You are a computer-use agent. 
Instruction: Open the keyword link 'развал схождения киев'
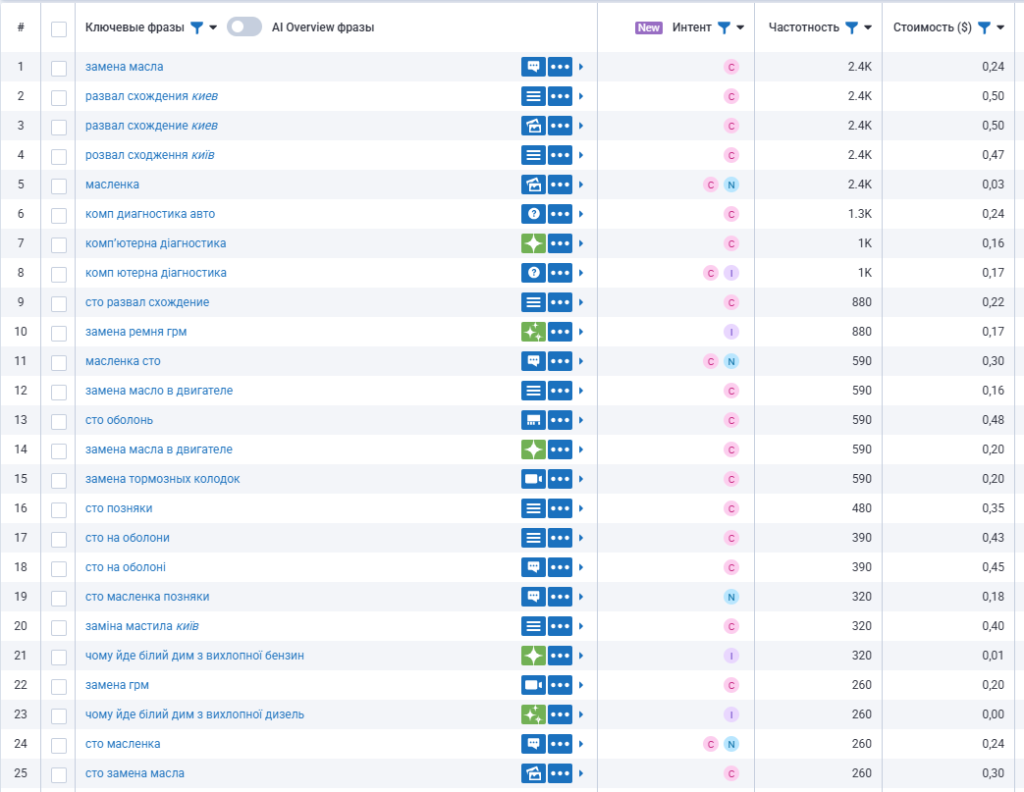(x=151, y=96)
